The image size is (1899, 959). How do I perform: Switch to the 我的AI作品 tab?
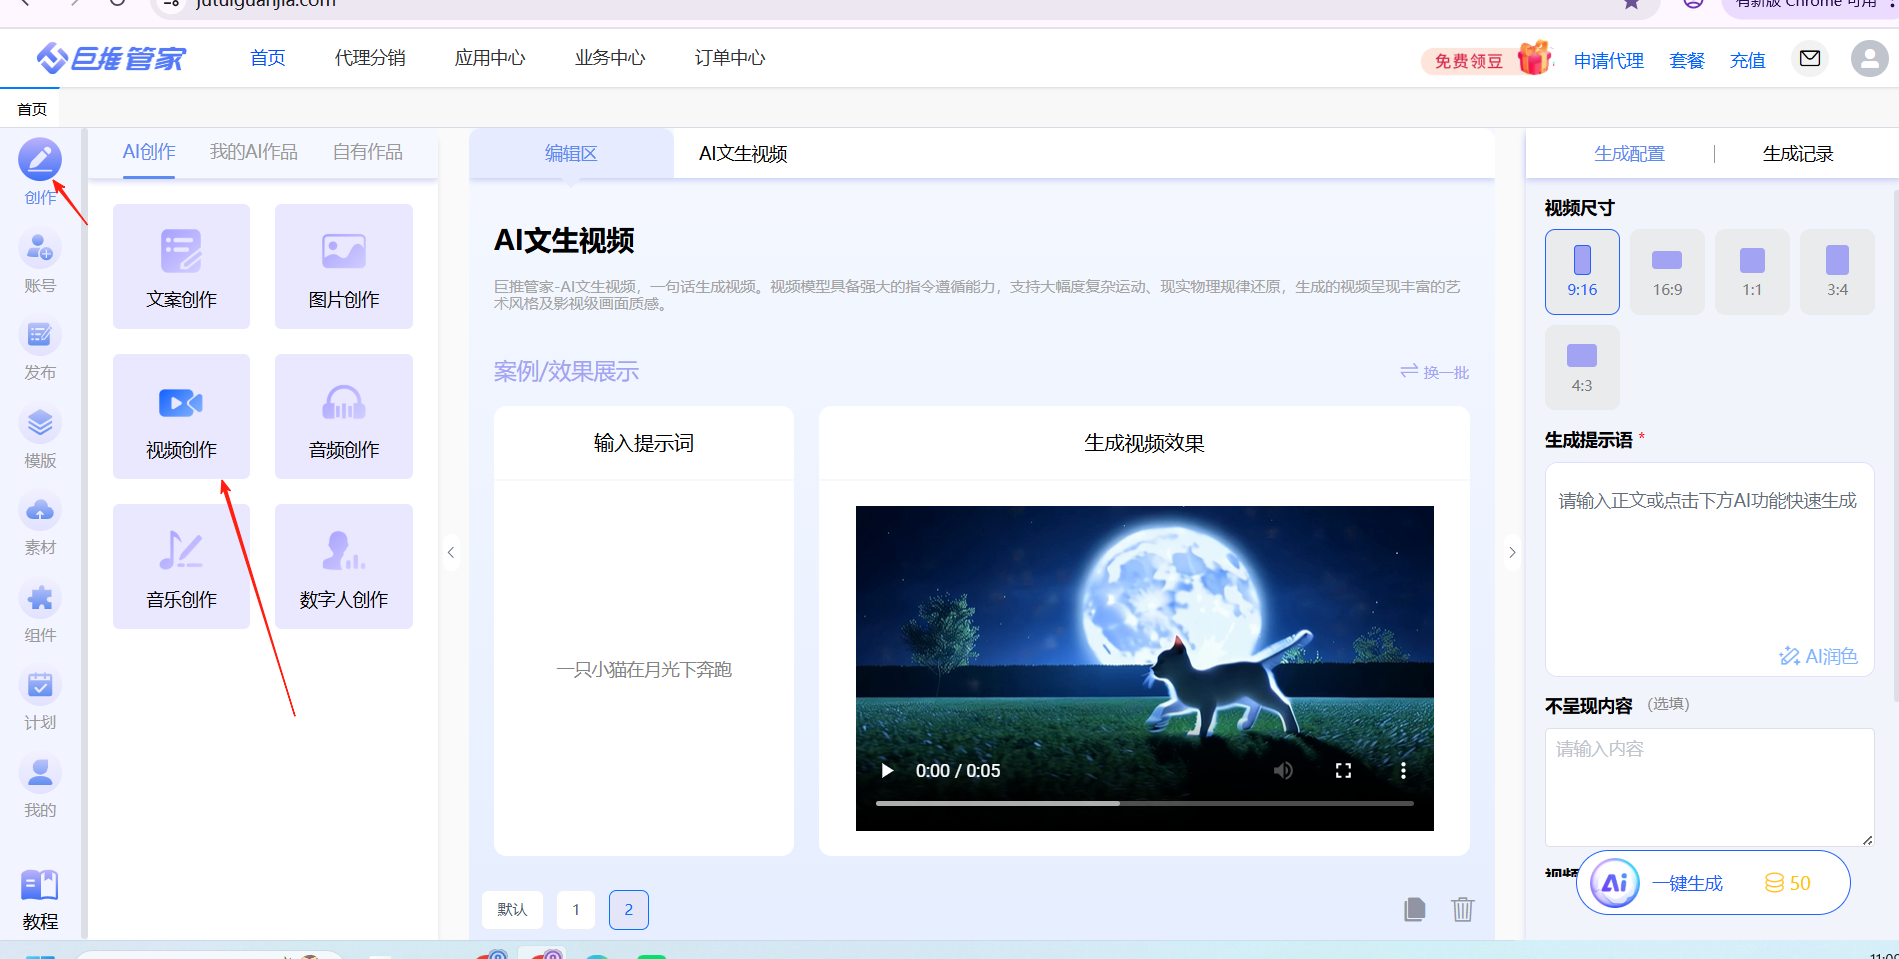tap(254, 152)
